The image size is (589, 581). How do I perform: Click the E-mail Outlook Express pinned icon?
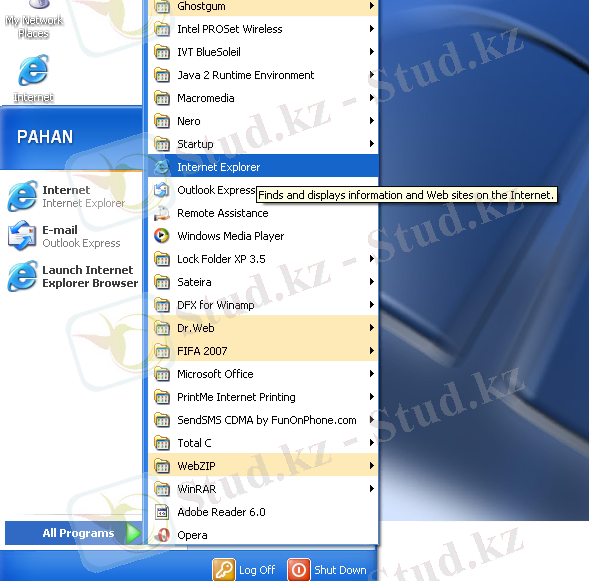22,236
